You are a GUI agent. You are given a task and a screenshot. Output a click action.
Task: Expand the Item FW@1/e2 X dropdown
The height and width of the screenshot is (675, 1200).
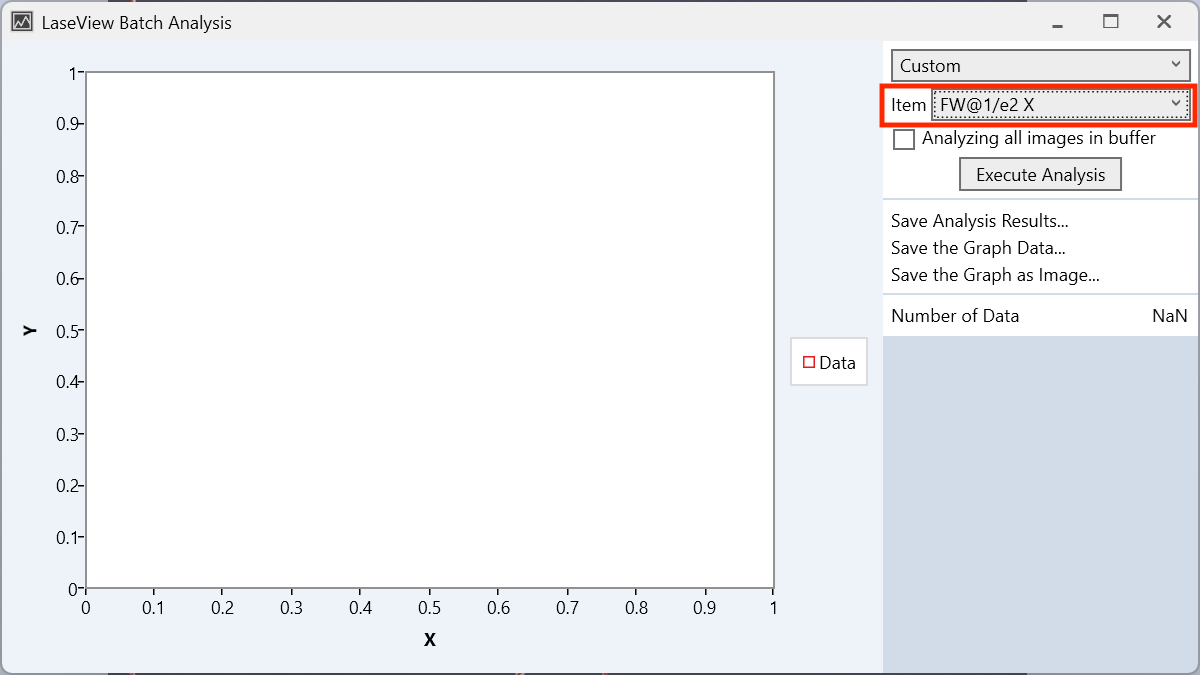point(1060,104)
